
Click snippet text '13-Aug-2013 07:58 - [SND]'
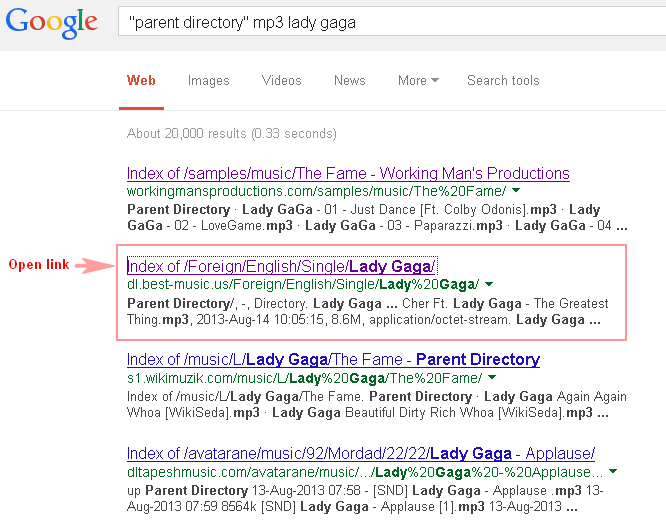(x=330, y=490)
